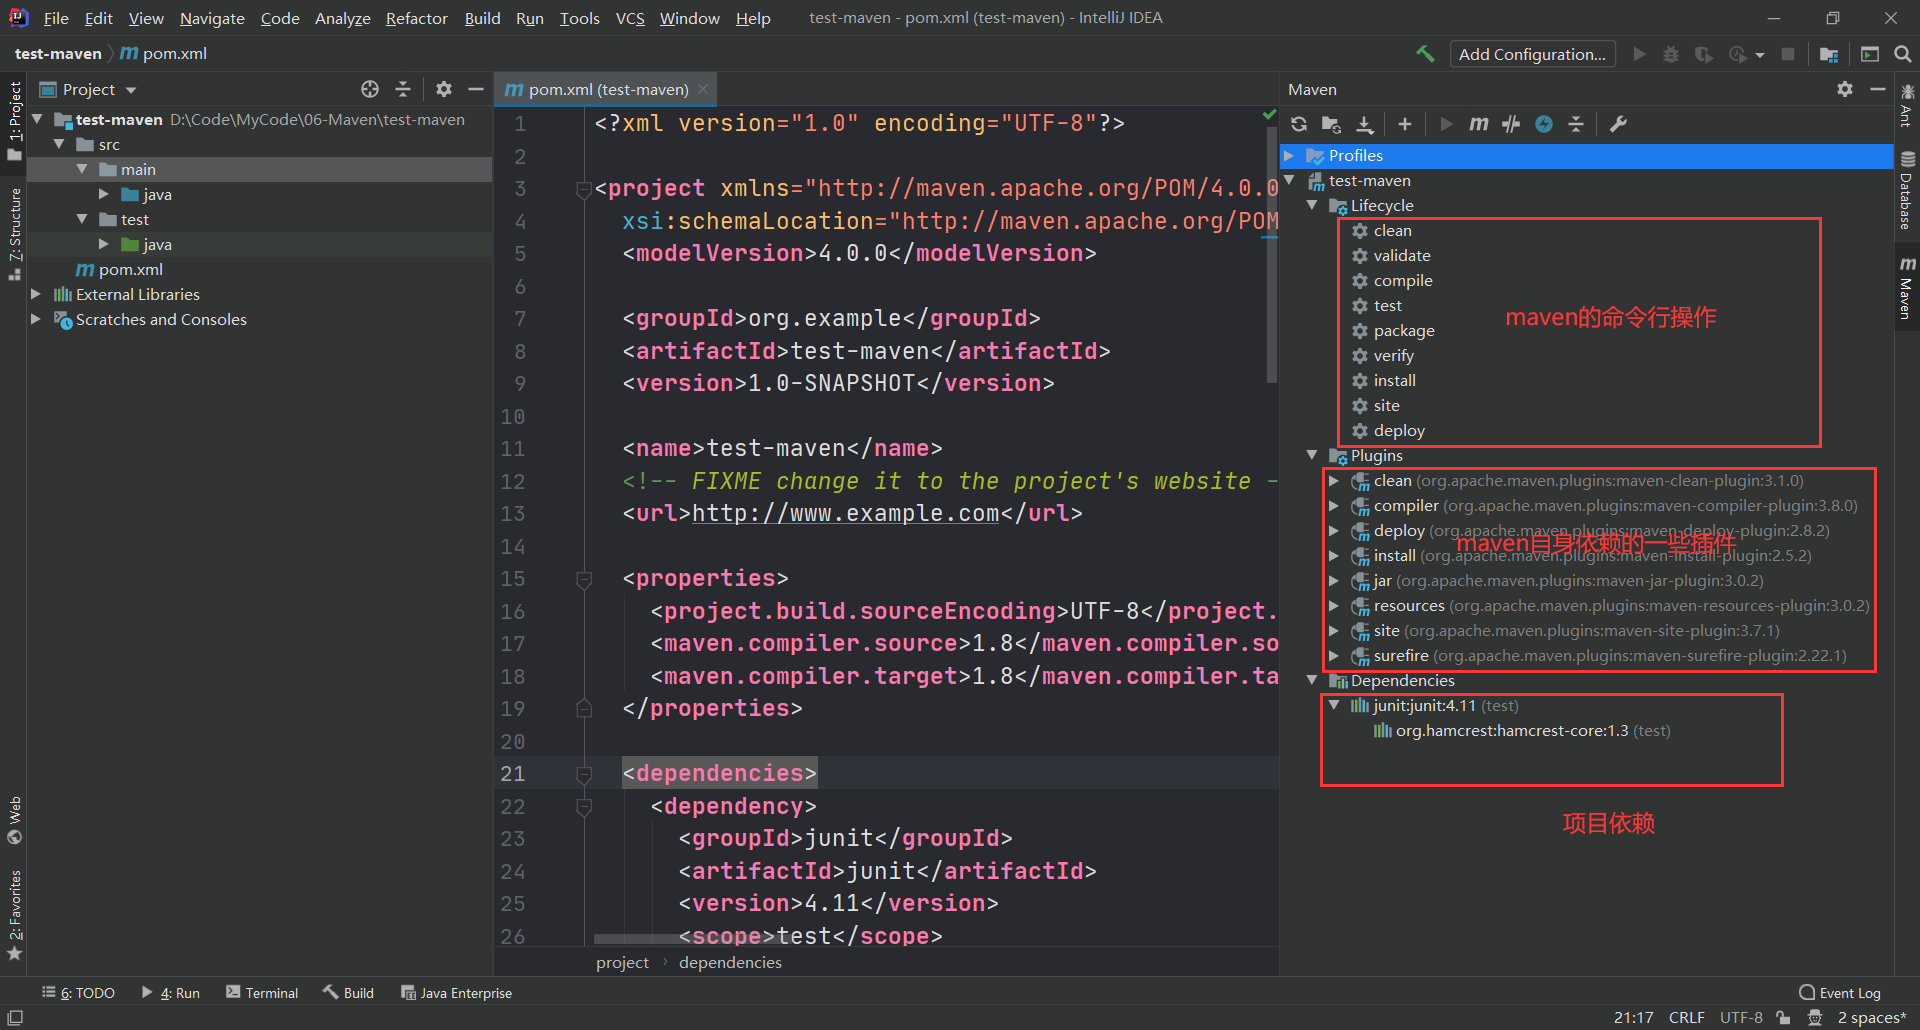1920x1030 pixels.
Task: Reload all Maven projects
Action: 1299,124
